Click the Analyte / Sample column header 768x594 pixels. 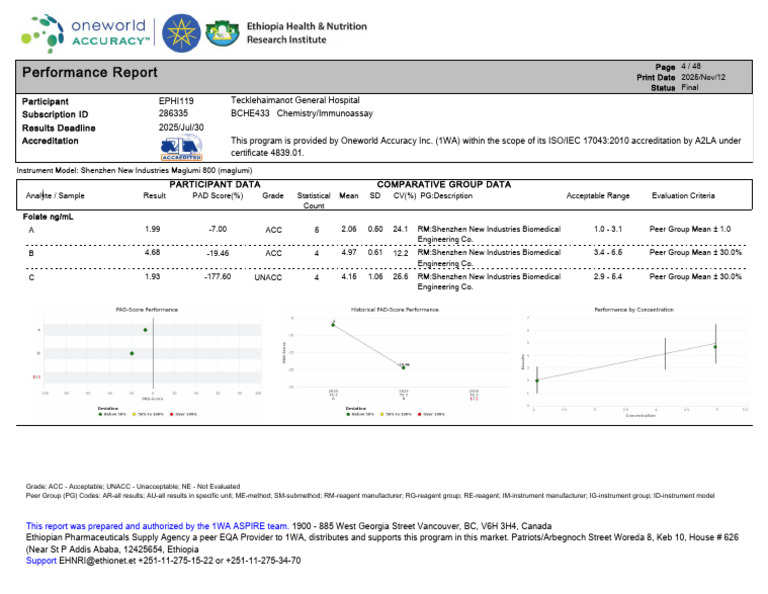pos(55,195)
